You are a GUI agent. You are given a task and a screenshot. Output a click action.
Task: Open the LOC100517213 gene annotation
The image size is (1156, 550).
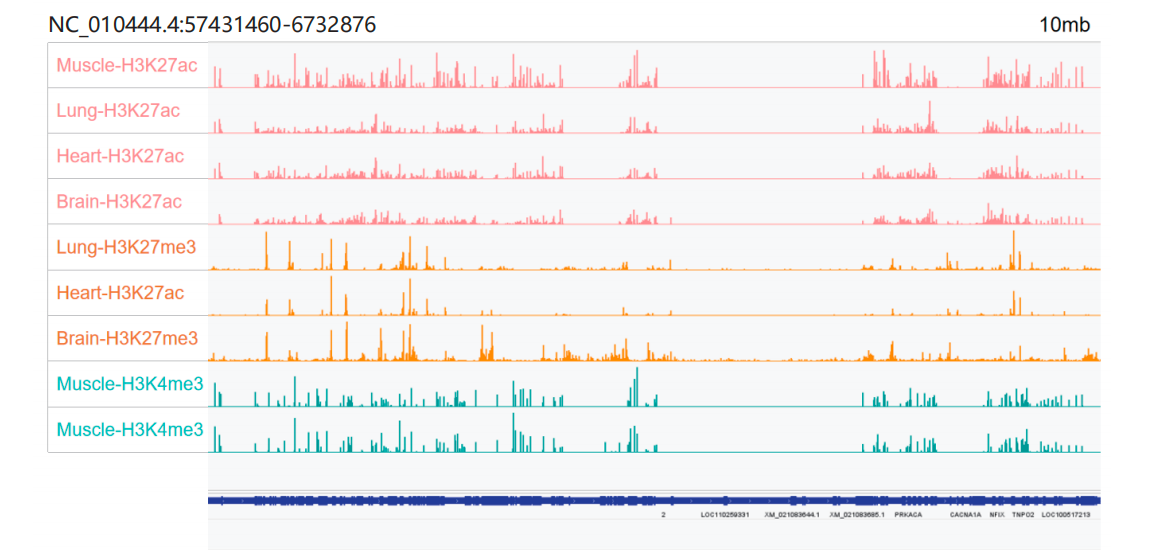1066,515
